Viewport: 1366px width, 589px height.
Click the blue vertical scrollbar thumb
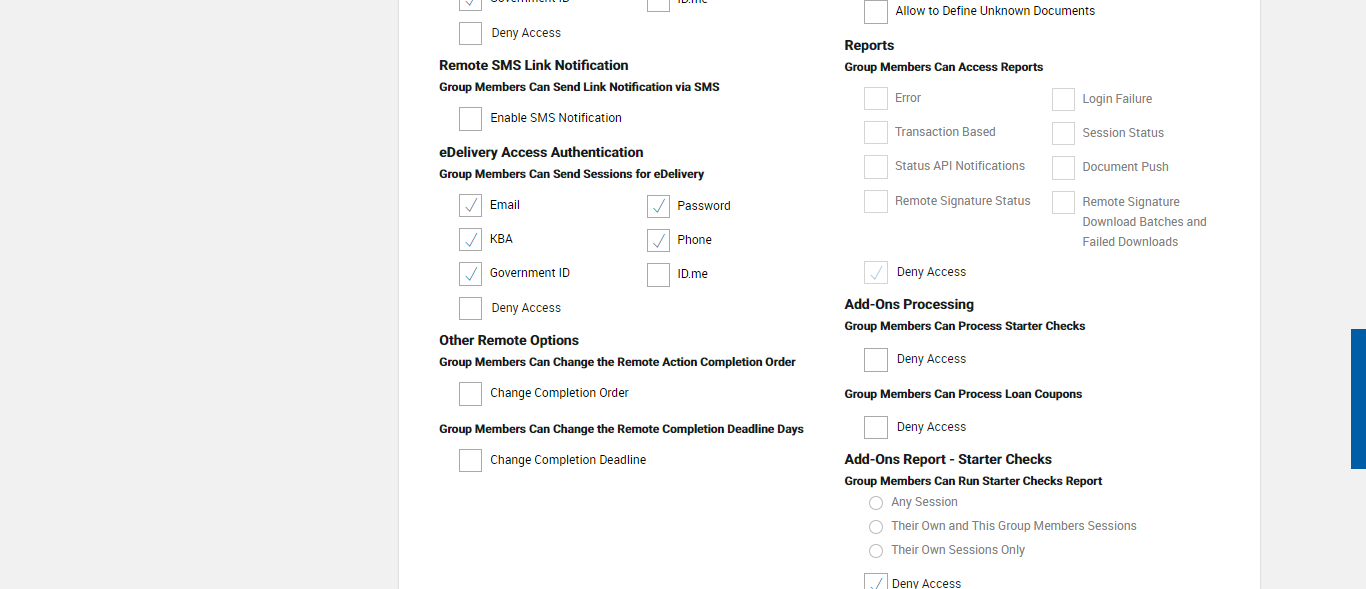tap(1358, 399)
